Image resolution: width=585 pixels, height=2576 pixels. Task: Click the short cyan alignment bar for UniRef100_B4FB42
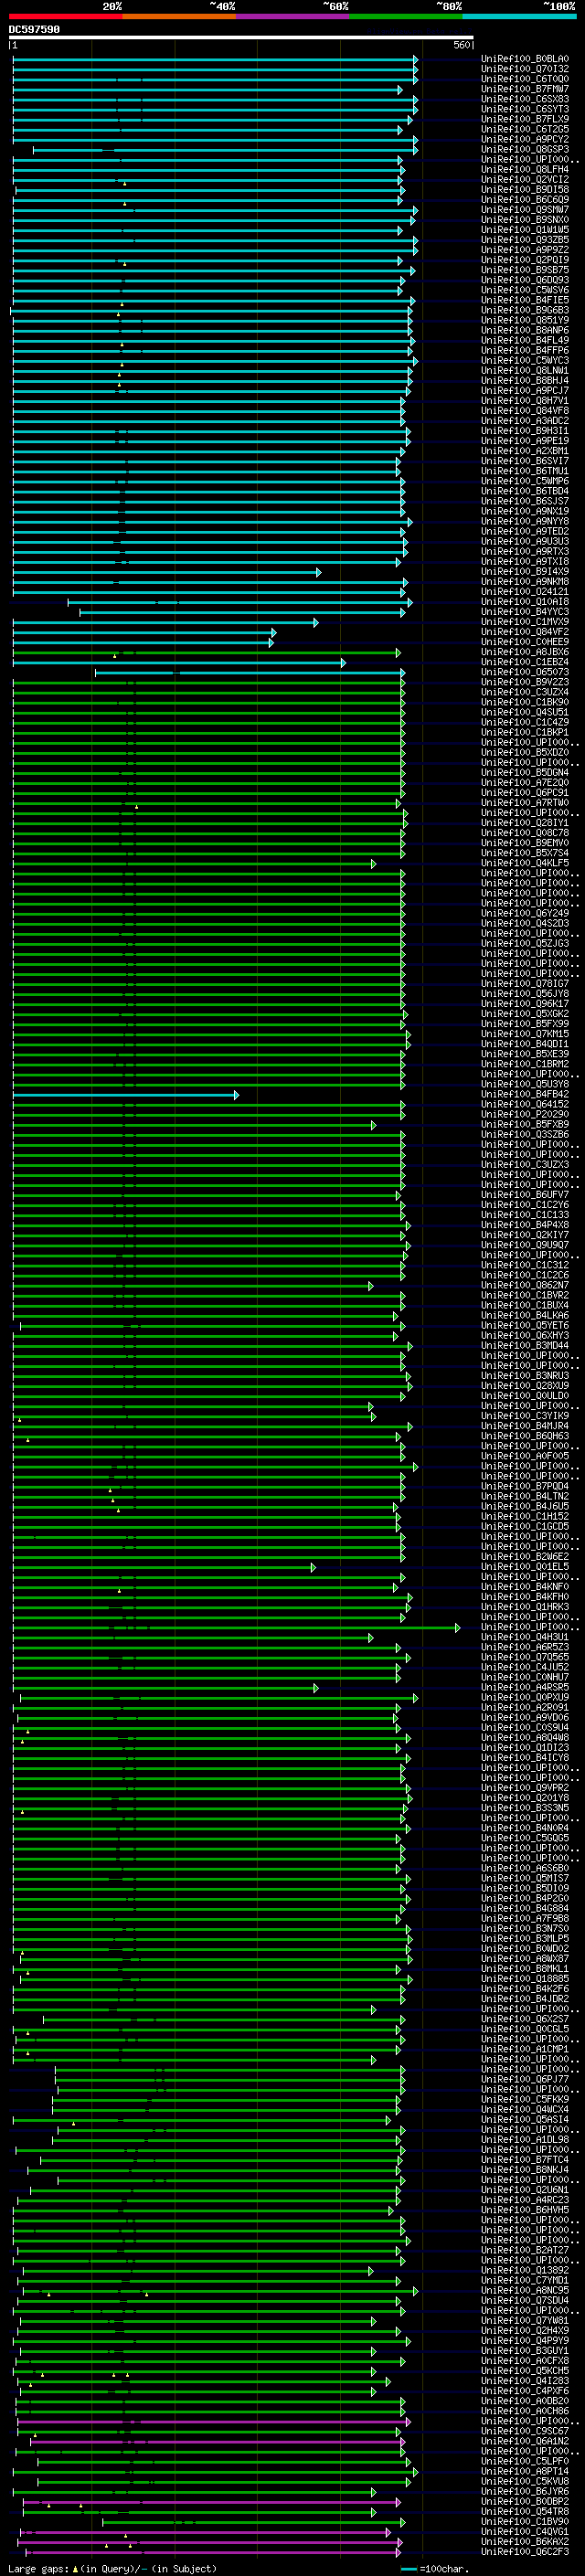[x=126, y=1094]
